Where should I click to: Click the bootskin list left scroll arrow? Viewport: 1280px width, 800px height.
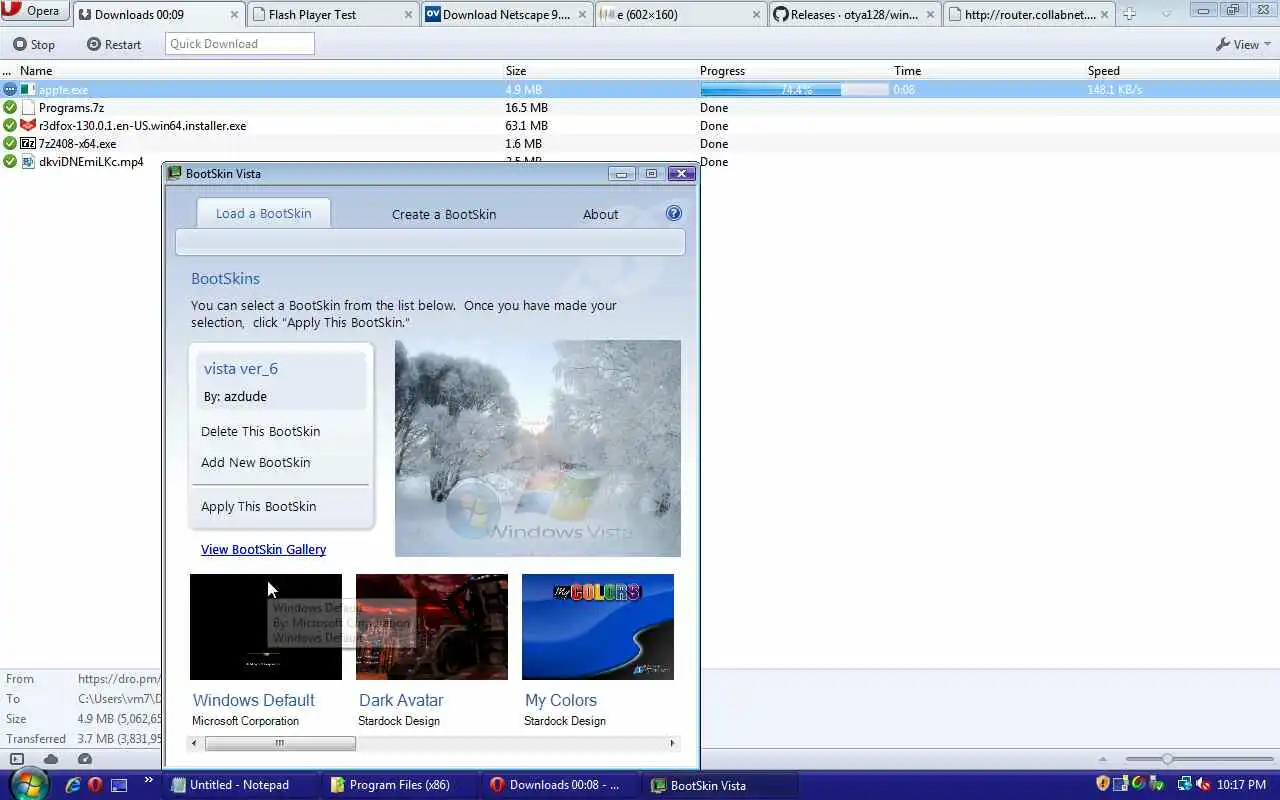[x=195, y=743]
